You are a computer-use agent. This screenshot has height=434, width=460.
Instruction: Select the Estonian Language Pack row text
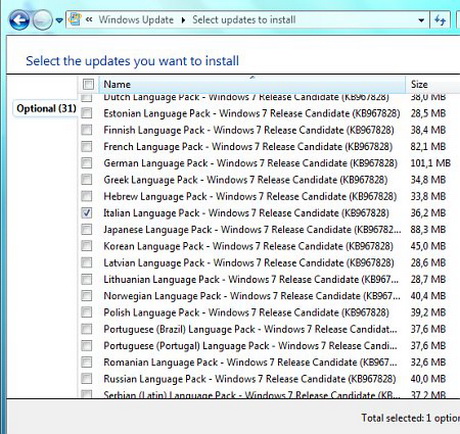click(x=252, y=113)
